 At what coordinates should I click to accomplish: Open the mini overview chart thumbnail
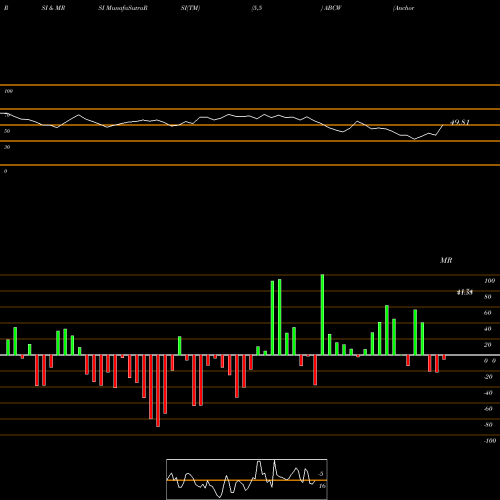[247, 479]
